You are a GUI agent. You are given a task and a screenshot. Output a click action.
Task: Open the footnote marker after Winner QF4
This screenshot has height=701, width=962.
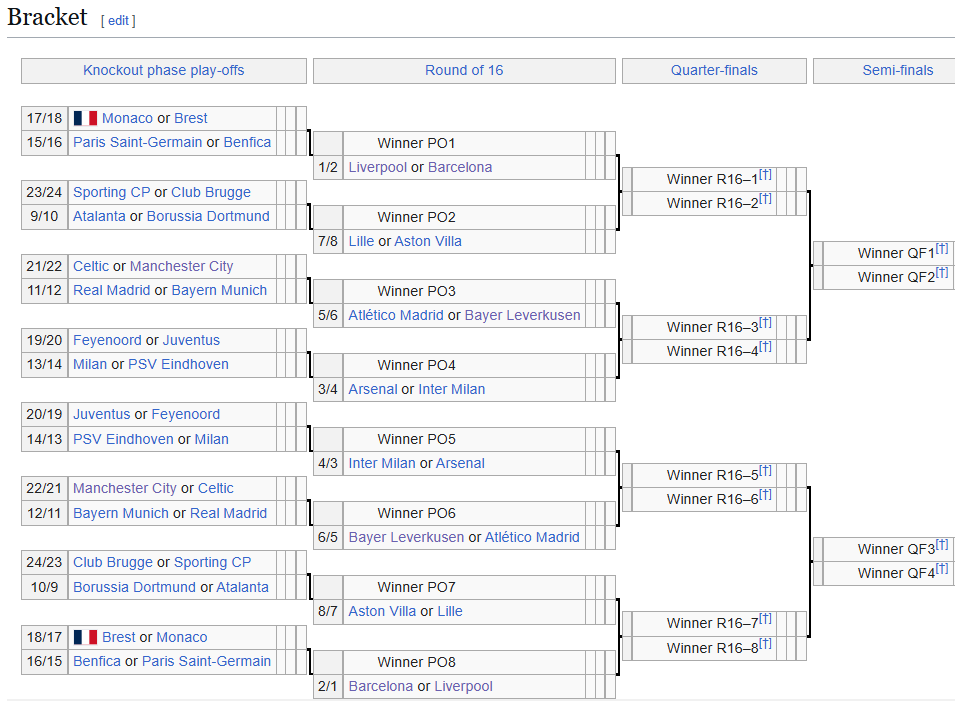coord(942,569)
